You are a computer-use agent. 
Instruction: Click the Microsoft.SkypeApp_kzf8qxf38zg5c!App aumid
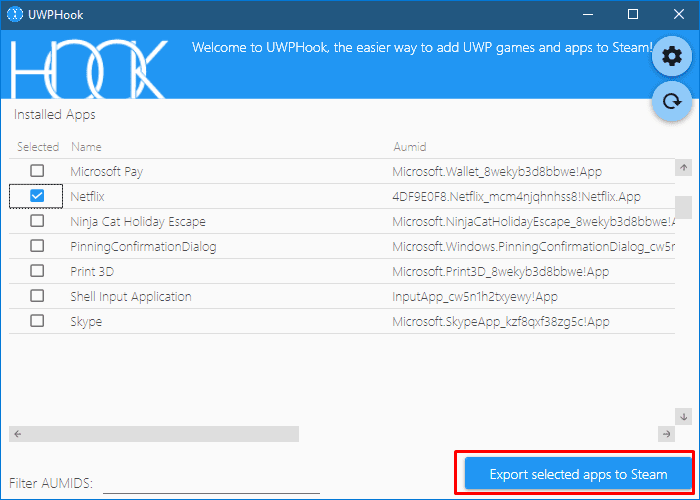(x=501, y=321)
